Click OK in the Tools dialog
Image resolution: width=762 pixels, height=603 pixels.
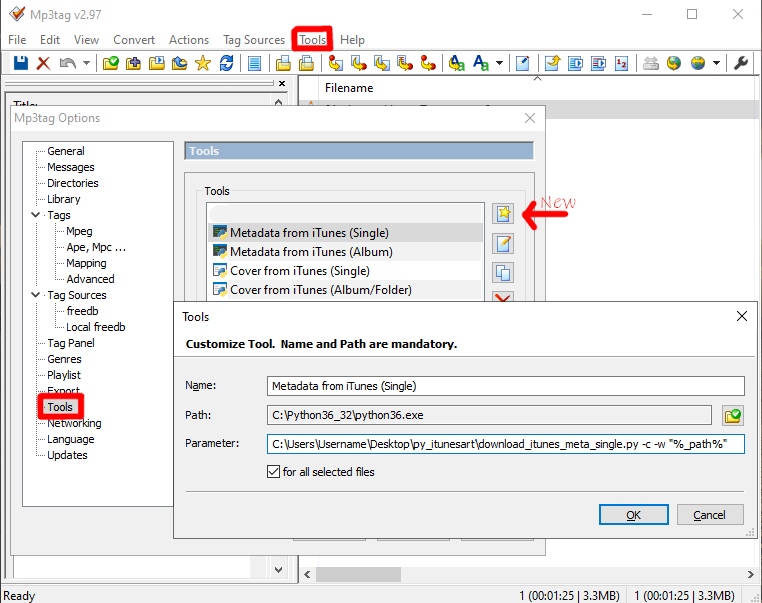click(633, 515)
